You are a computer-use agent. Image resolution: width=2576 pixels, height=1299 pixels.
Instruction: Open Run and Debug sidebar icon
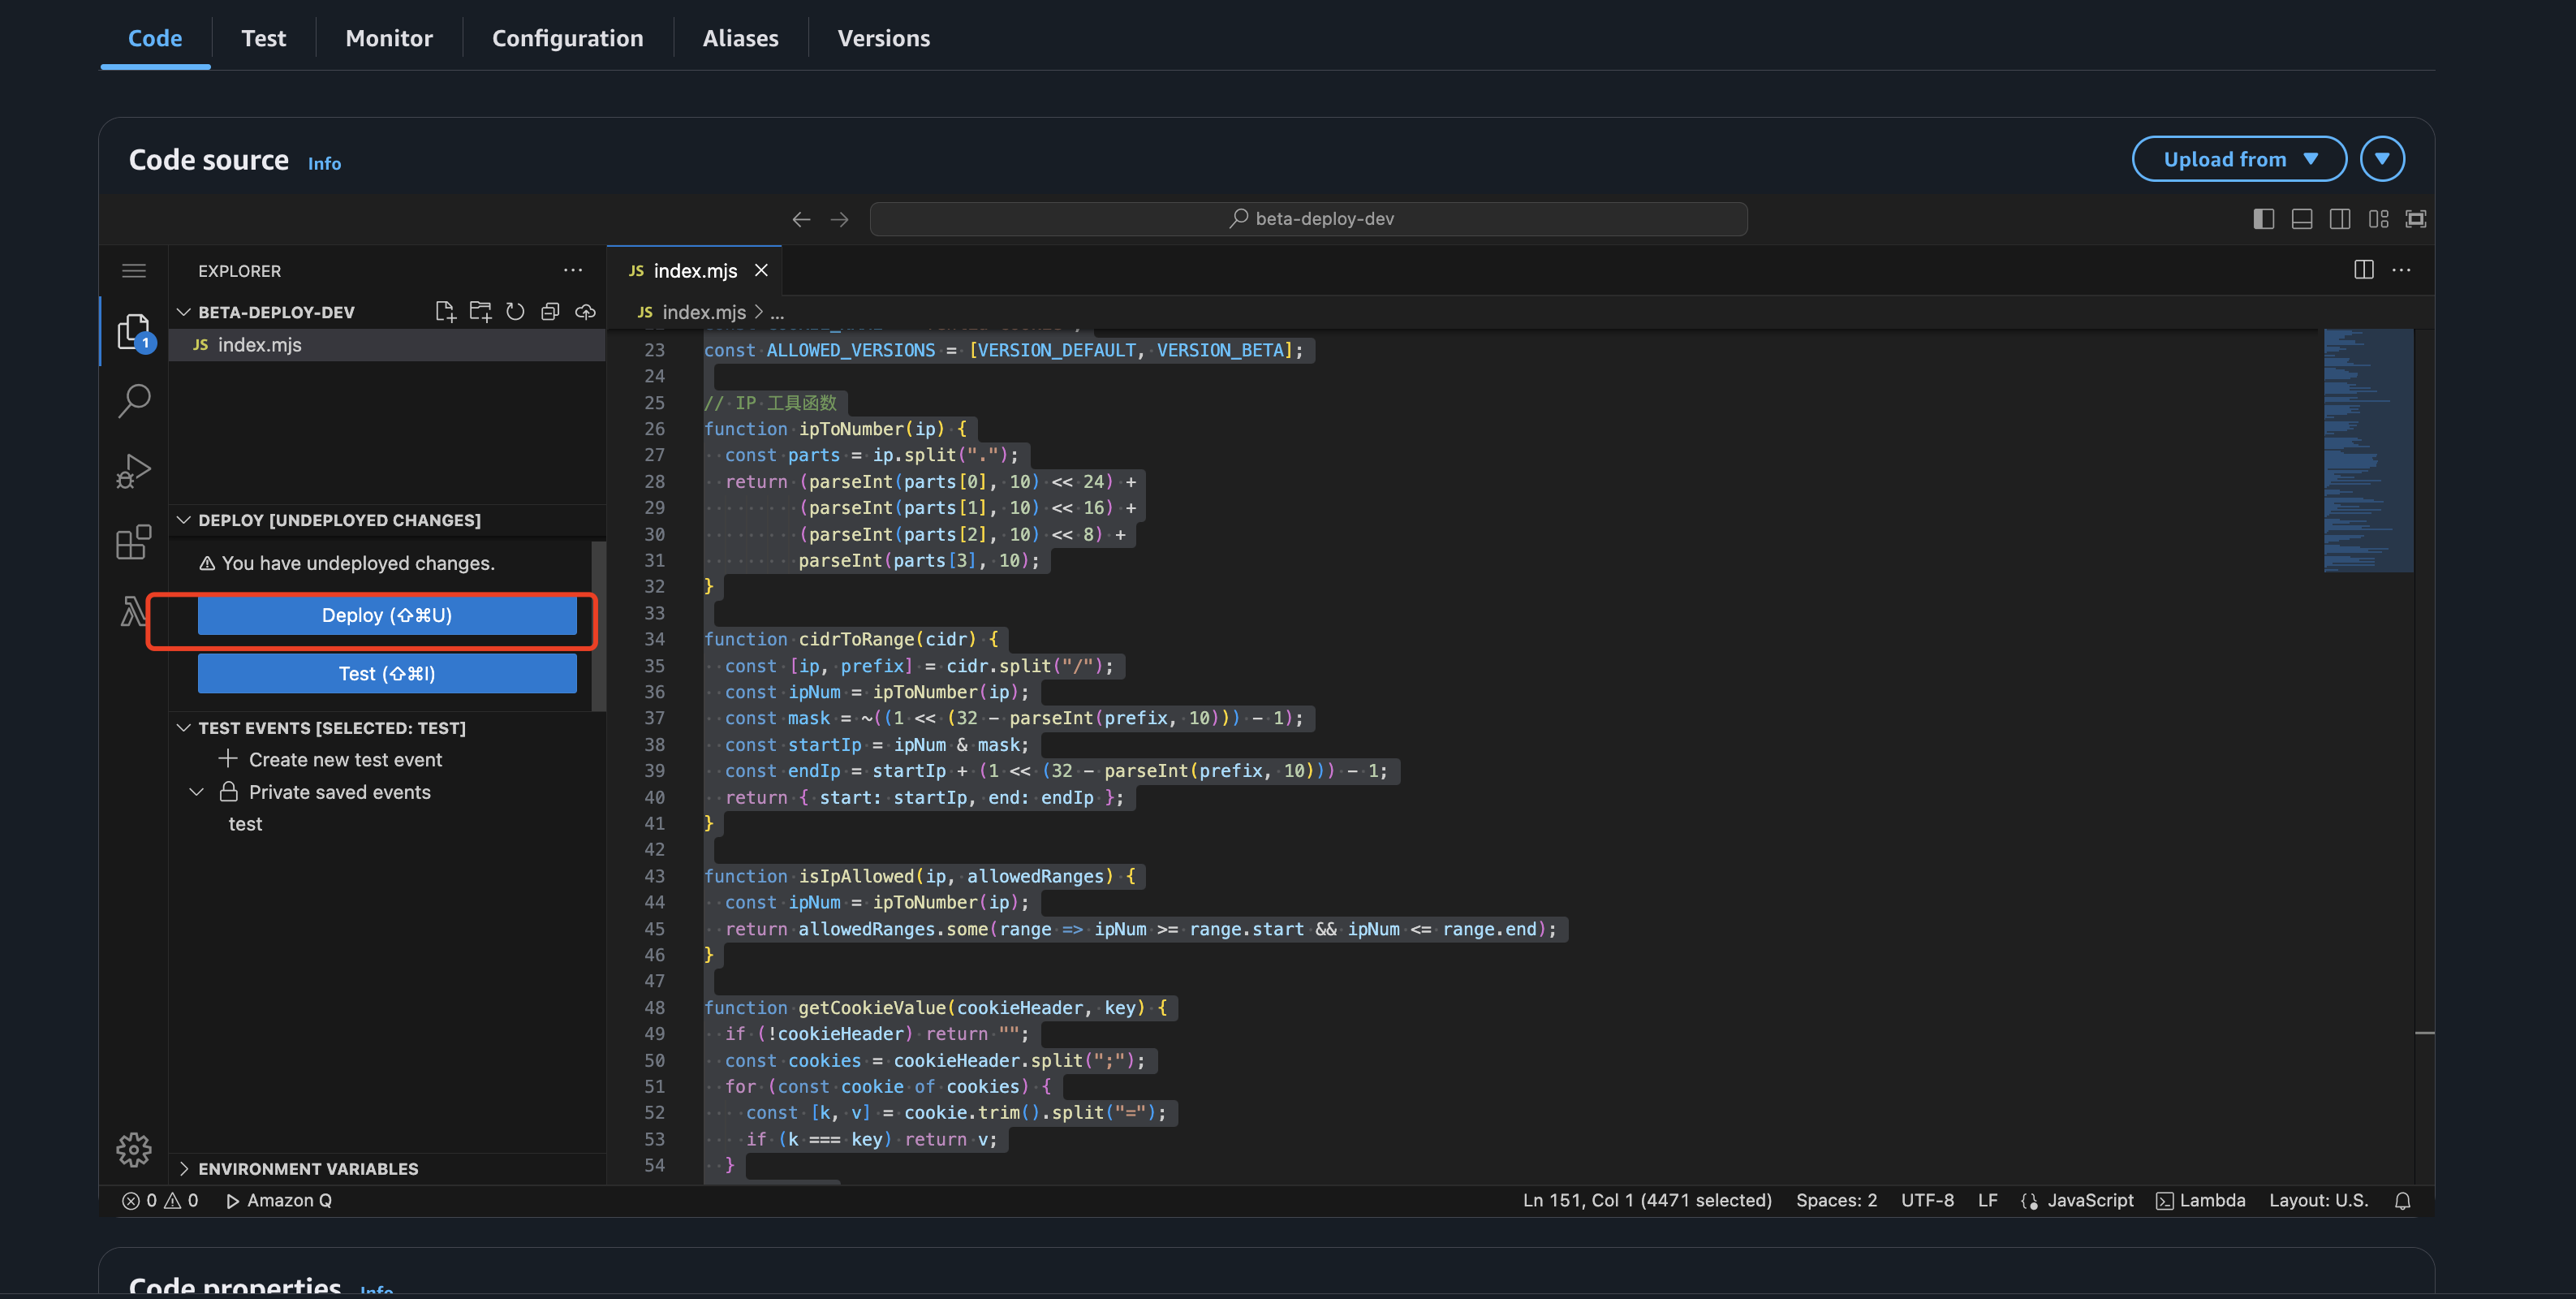pos(134,471)
